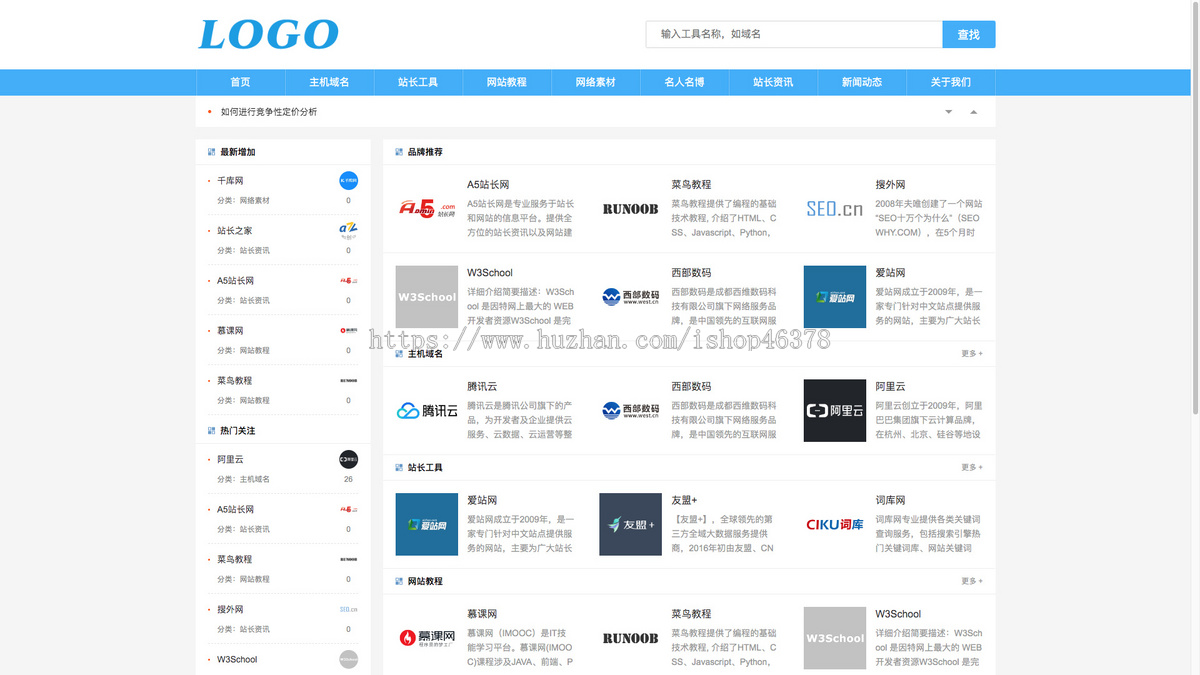The width and height of the screenshot is (1200, 675).
Task: Open 站长之家 name link in sidebar
Action: (235, 231)
